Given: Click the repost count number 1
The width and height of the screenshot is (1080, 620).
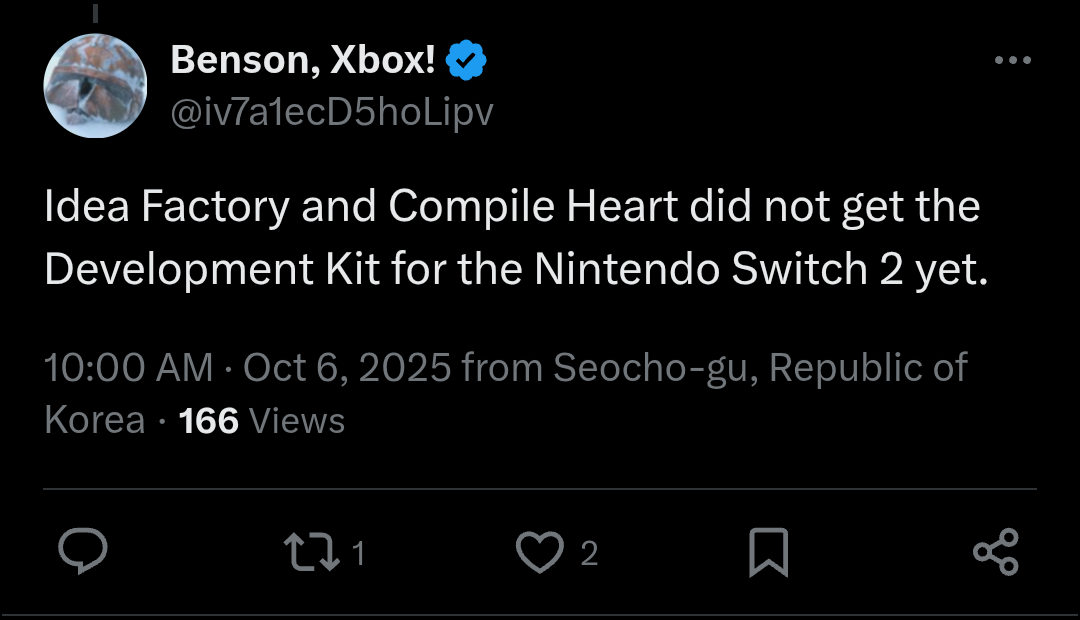Looking at the screenshot, I should click(x=358, y=553).
